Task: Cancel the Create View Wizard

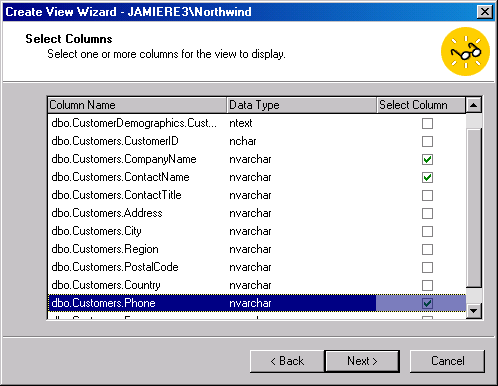Action: pyautogui.click(x=447, y=361)
